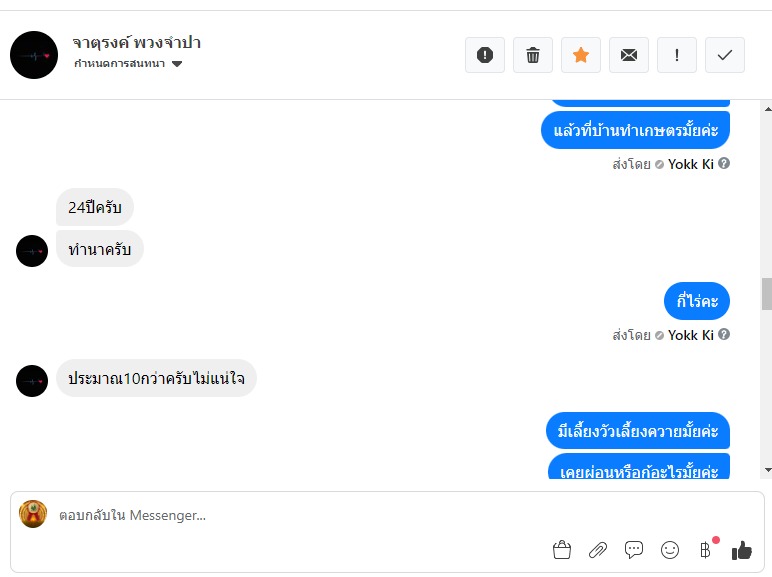Open the shopping bag order icon
This screenshot has height=577, width=772.
pyautogui.click(x=561, y=549)
